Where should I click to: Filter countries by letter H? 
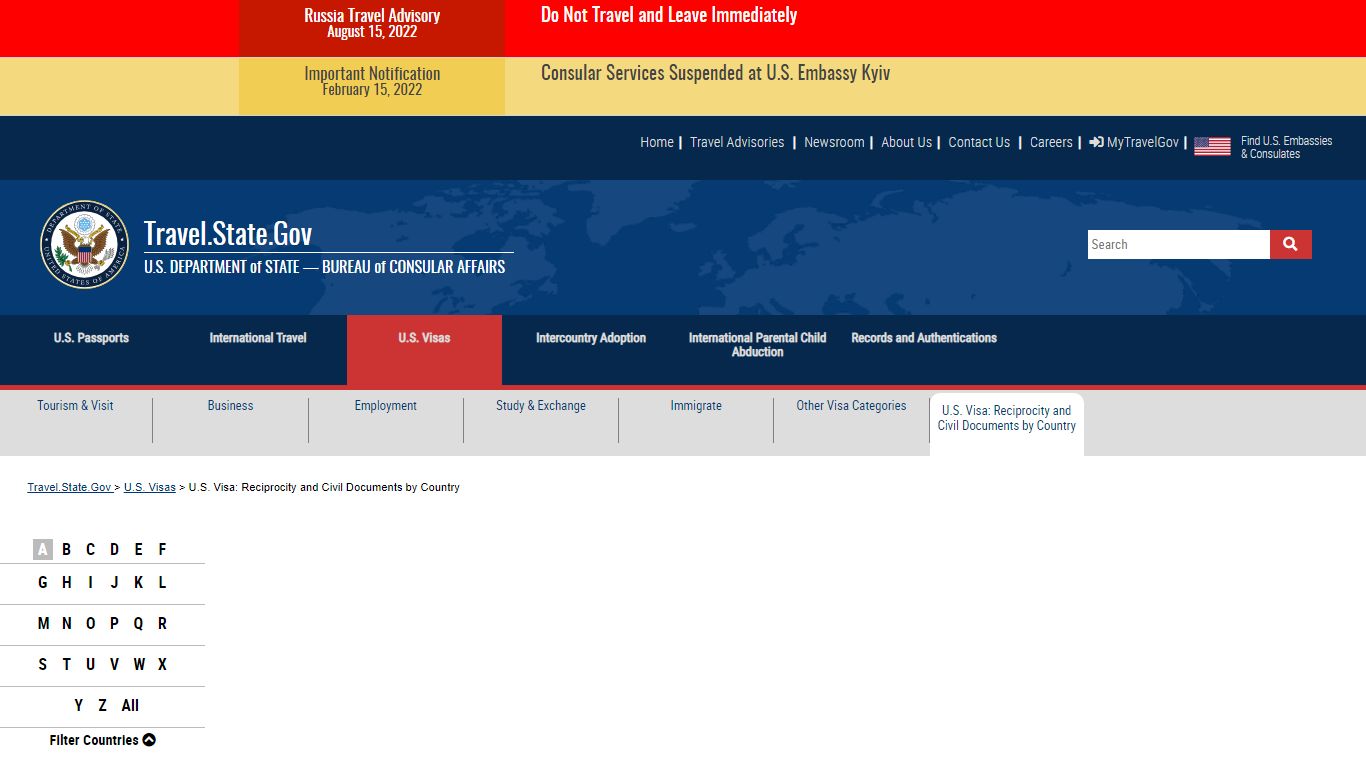pos(66,582)
